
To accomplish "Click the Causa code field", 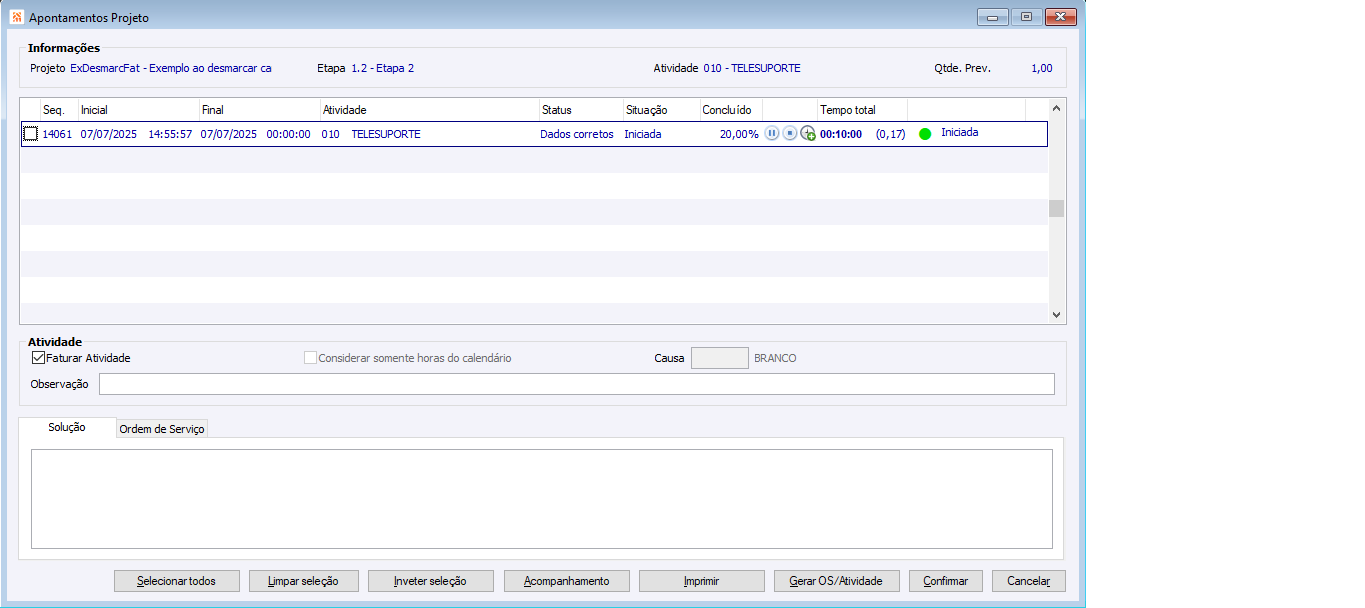I will [720, 358].
